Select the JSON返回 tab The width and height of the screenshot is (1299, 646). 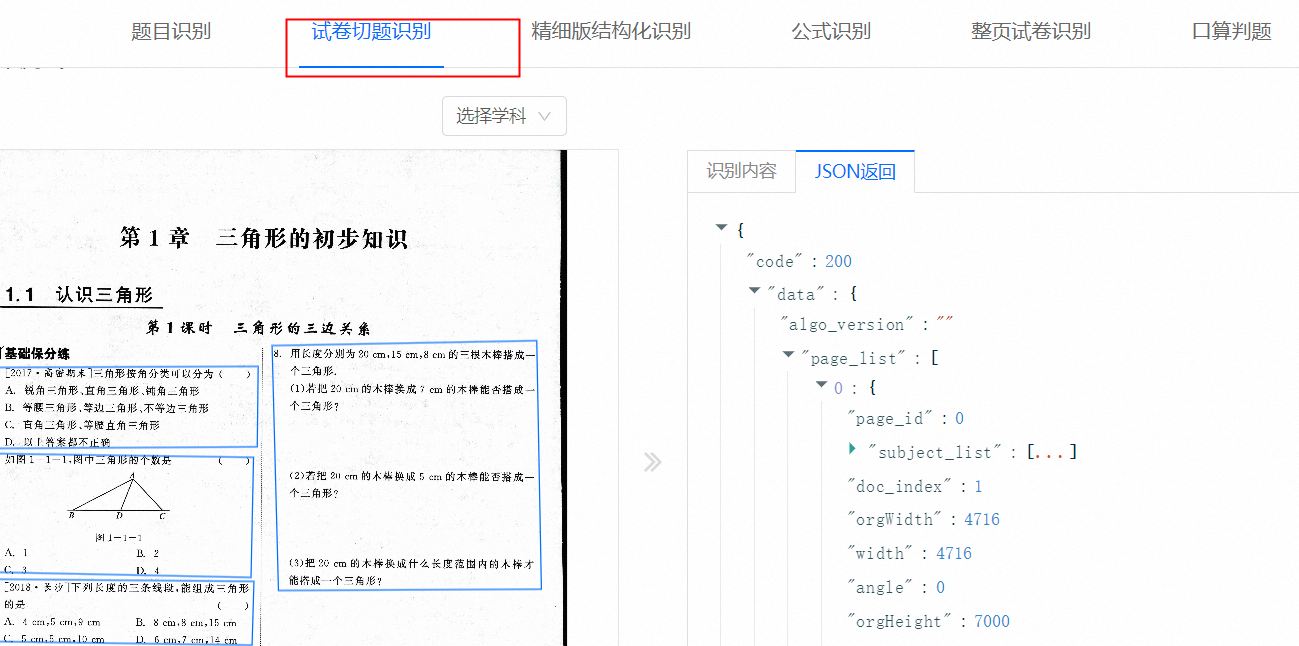[855, 171]
